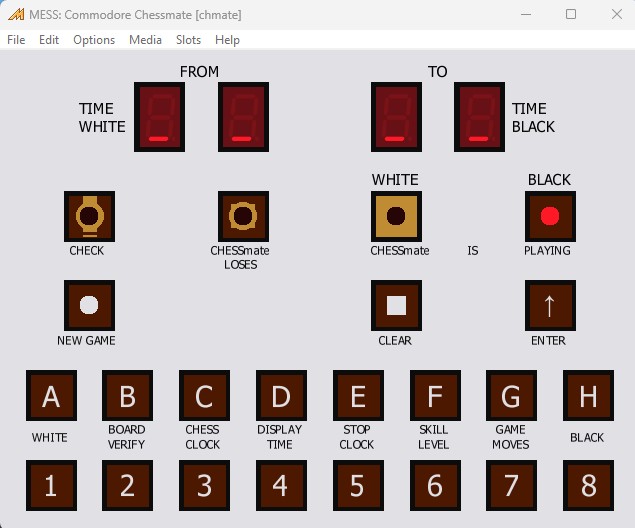Viewport: 635px width, 528px height.
Task: Tap number key 5
Action: point(358,485)
